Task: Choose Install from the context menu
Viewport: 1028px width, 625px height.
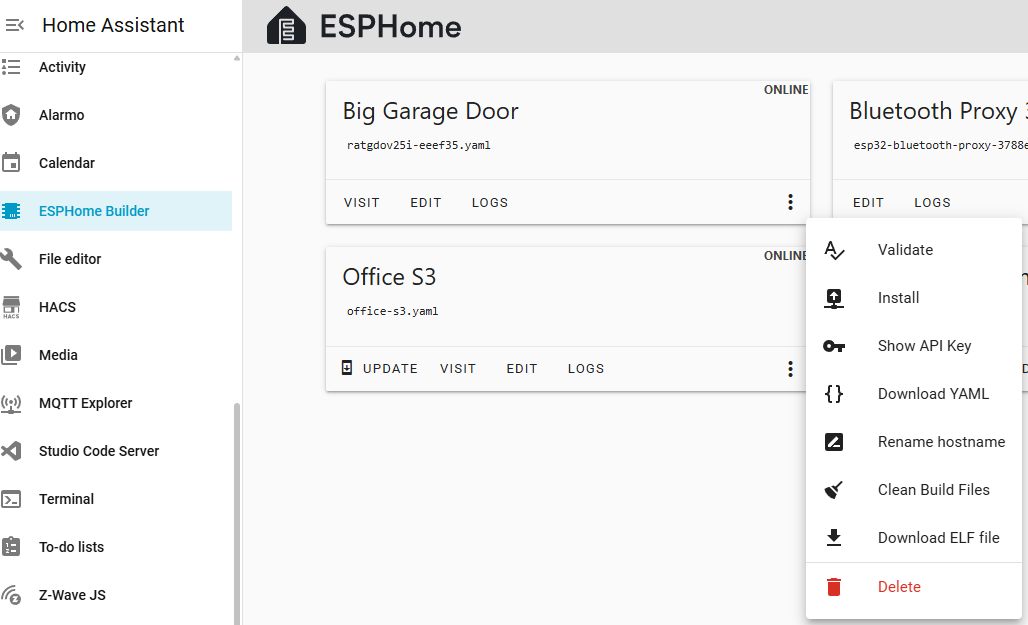Action: (x=913, y=298)
